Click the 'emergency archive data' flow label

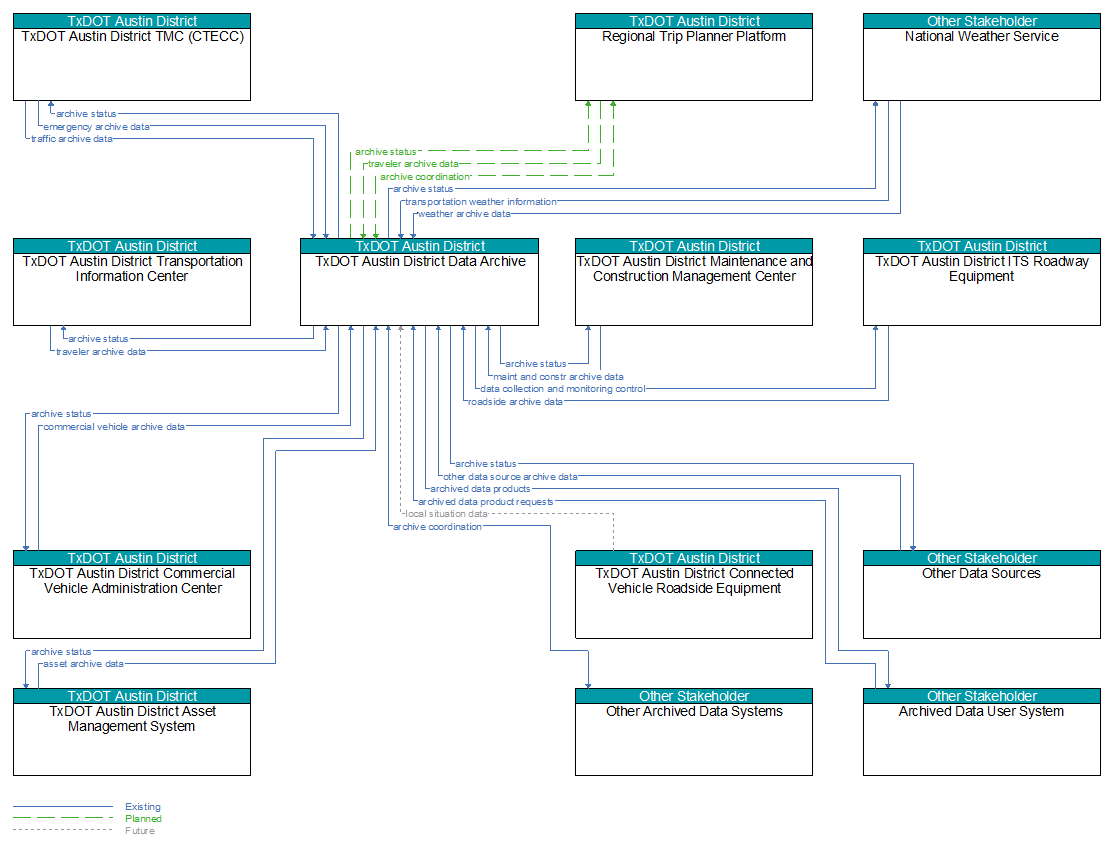(x=96, y=127)
